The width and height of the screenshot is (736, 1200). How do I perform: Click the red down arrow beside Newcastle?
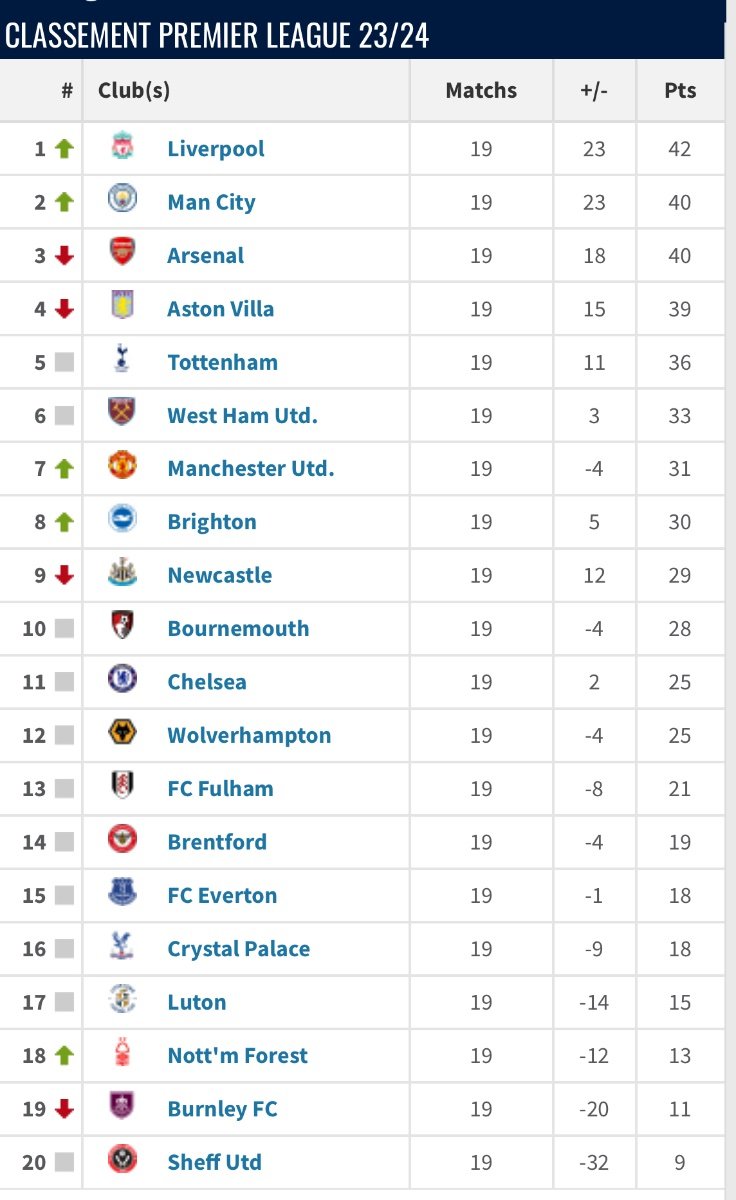[x=64, y=575]
